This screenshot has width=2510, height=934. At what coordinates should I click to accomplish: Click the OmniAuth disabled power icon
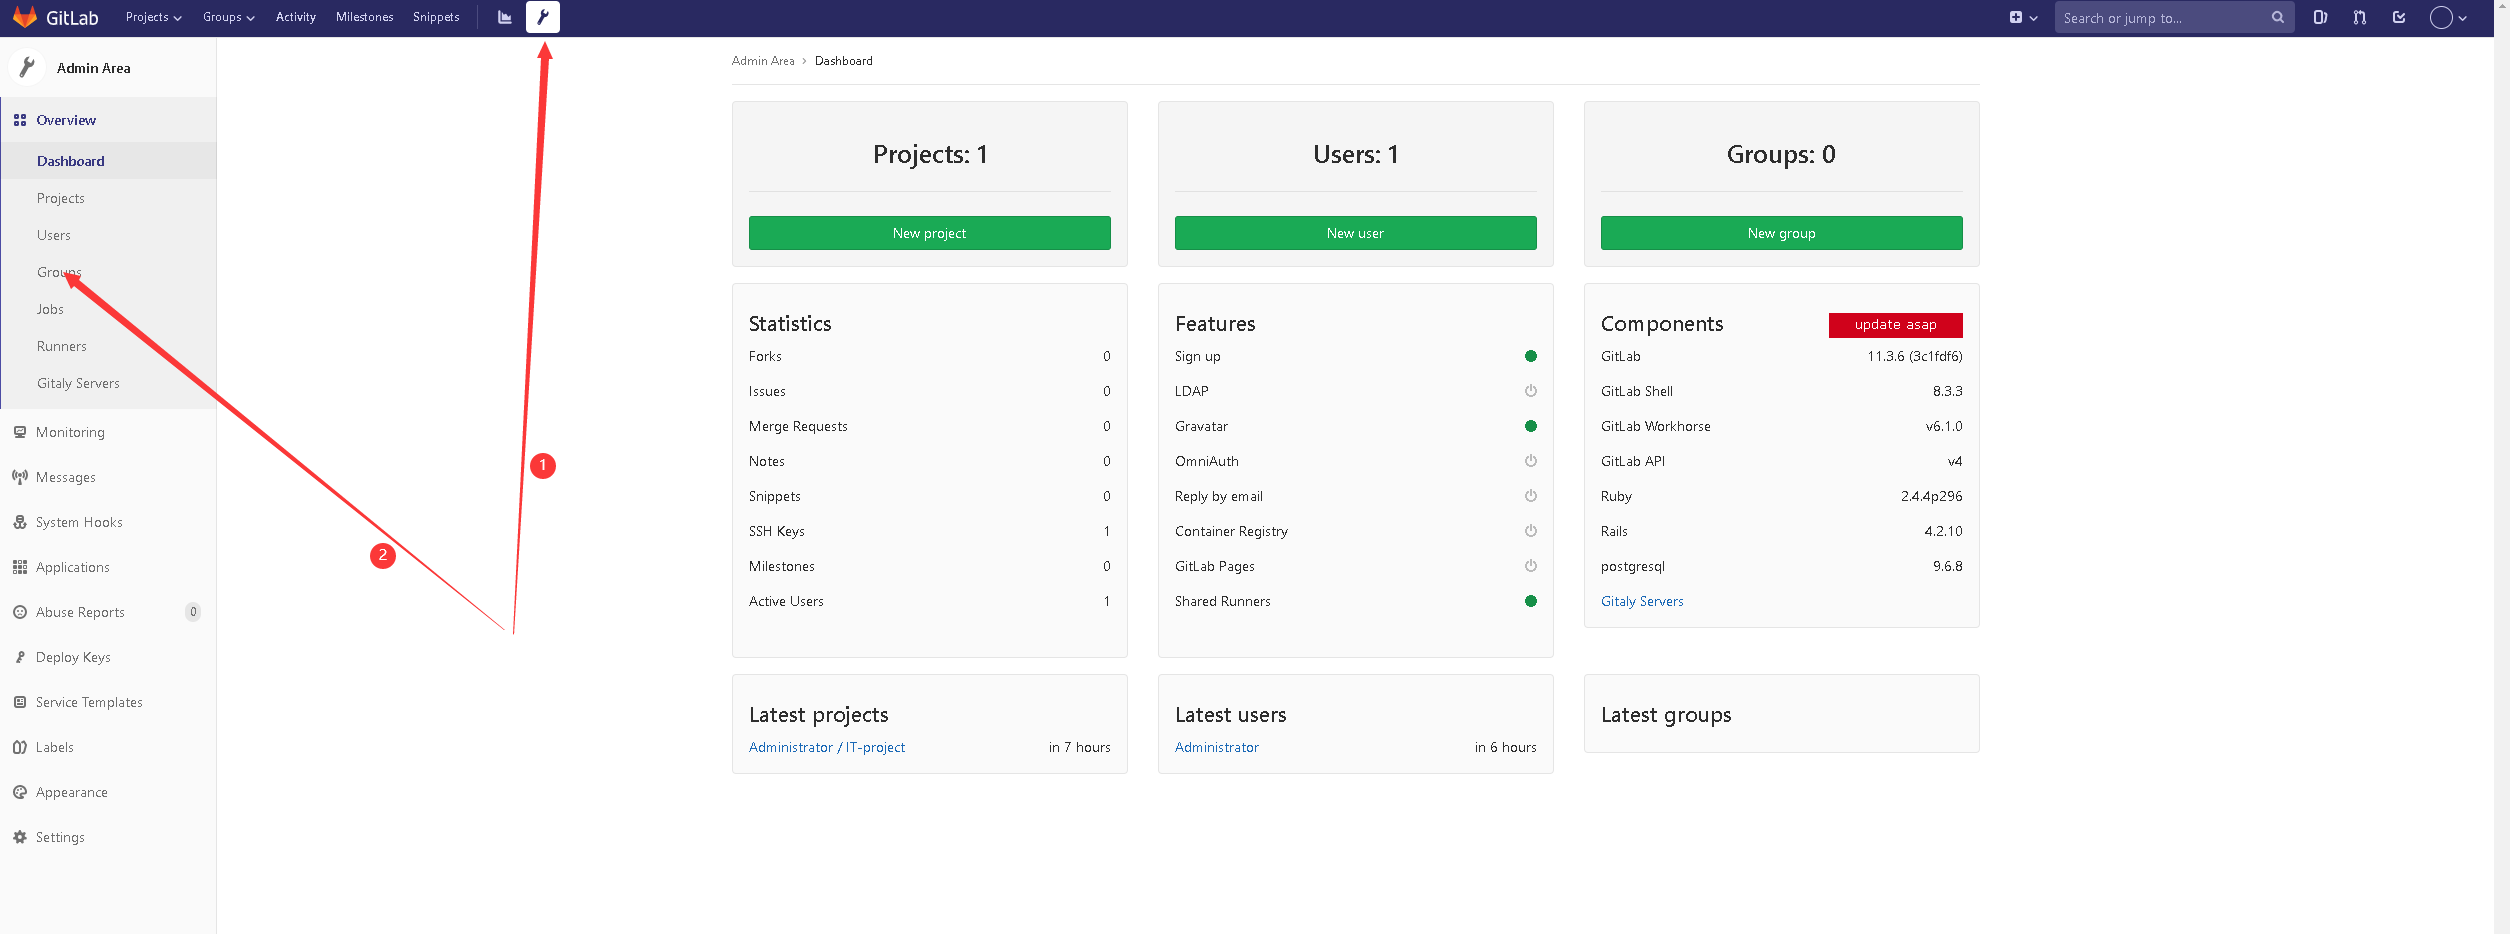(x=1530, y=461)
